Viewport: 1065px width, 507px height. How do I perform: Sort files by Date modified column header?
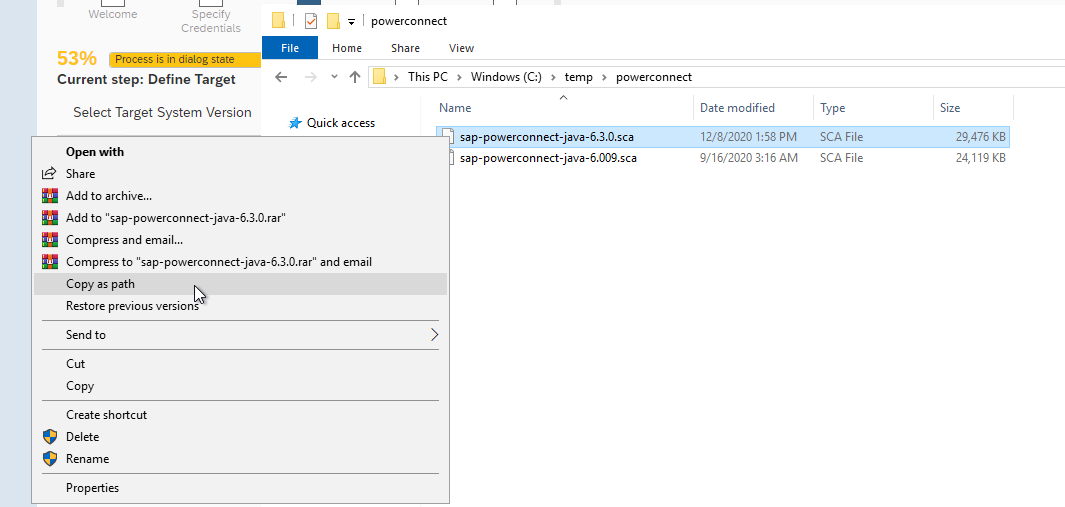pyautogui.click(x=737, y=108)
